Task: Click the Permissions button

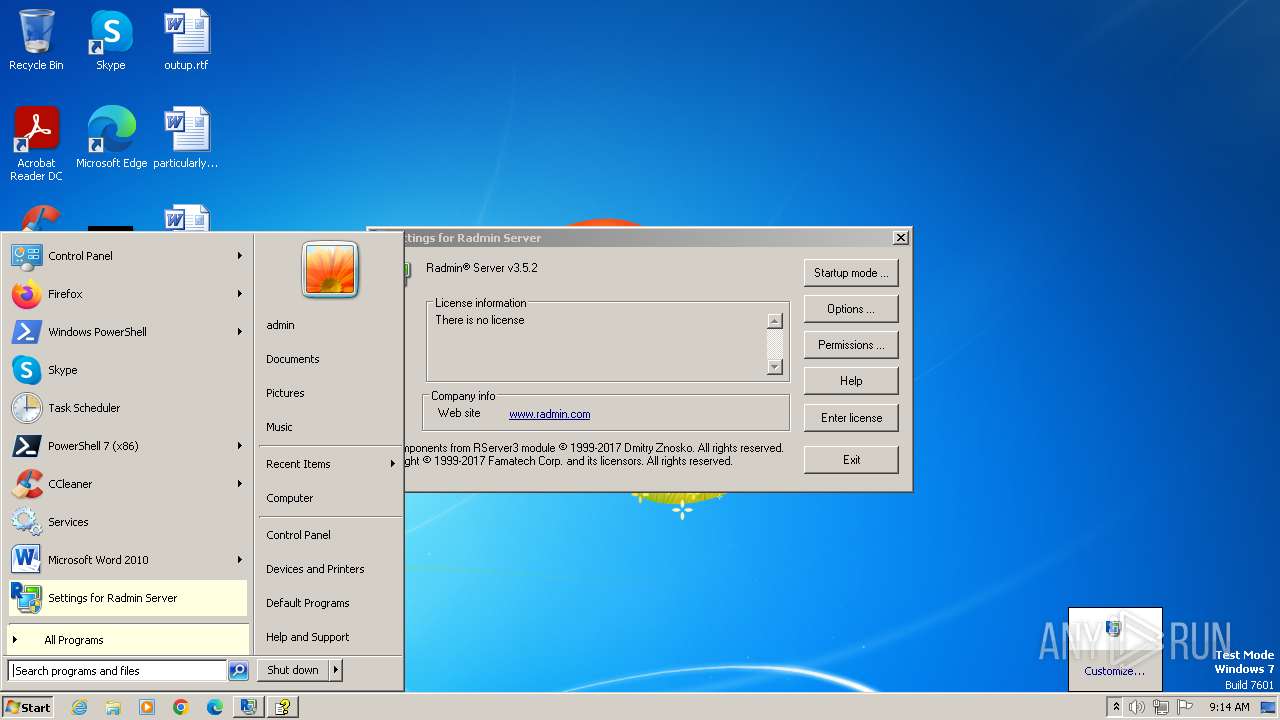Action: [851, 345]
